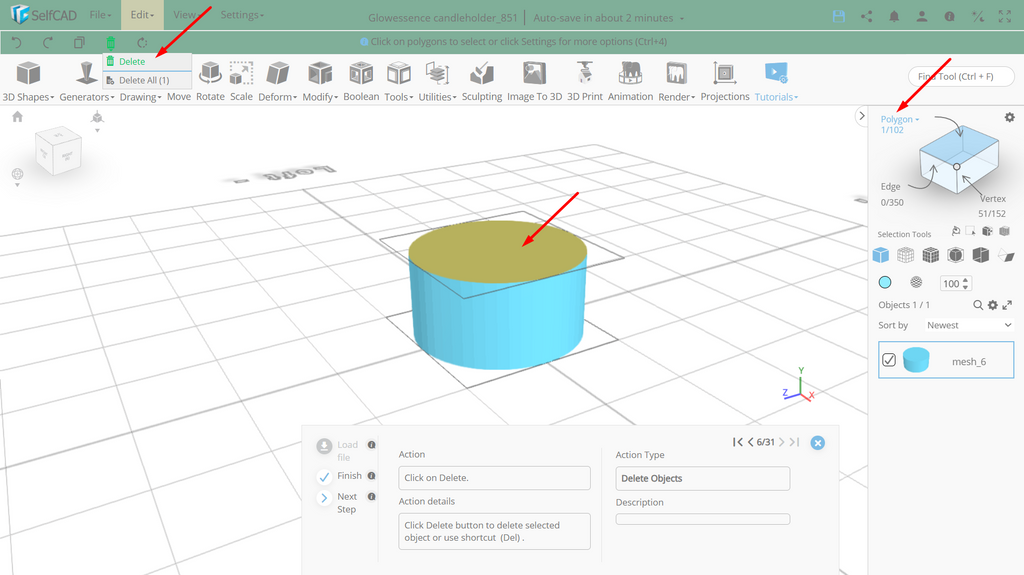Click the Copy objects icon

pos(79,42)
